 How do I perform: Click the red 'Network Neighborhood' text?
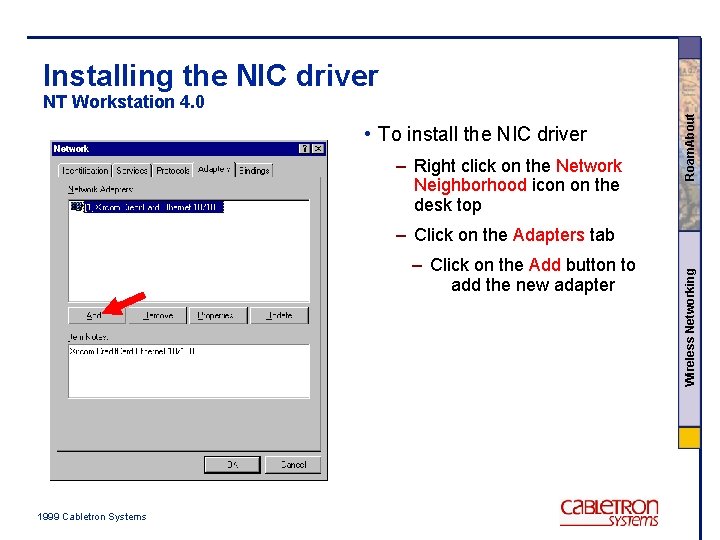[518, 175]
